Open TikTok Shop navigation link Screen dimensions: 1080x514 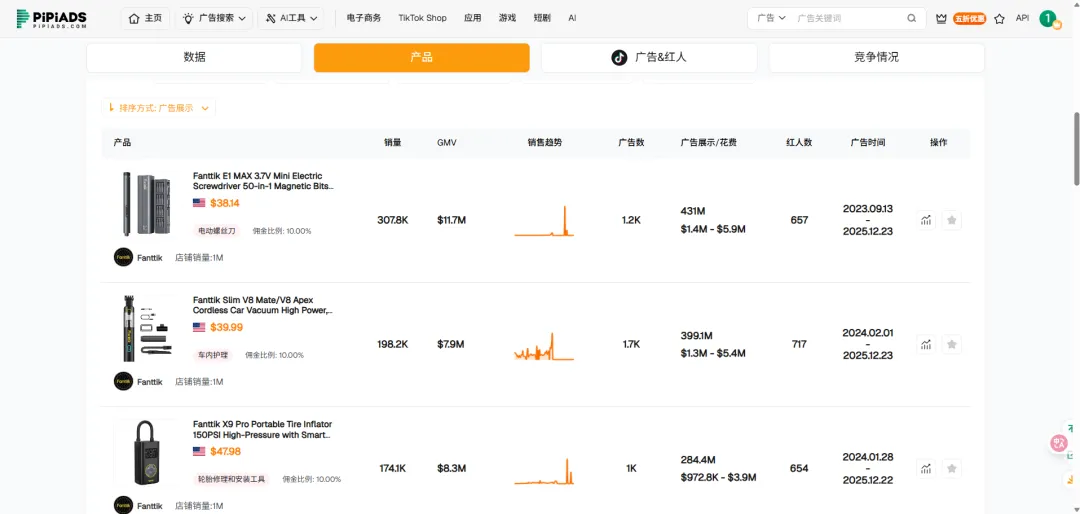422,18
